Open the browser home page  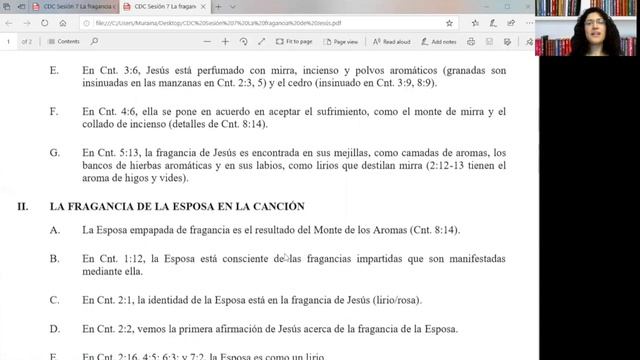click(x=63, y=23)
